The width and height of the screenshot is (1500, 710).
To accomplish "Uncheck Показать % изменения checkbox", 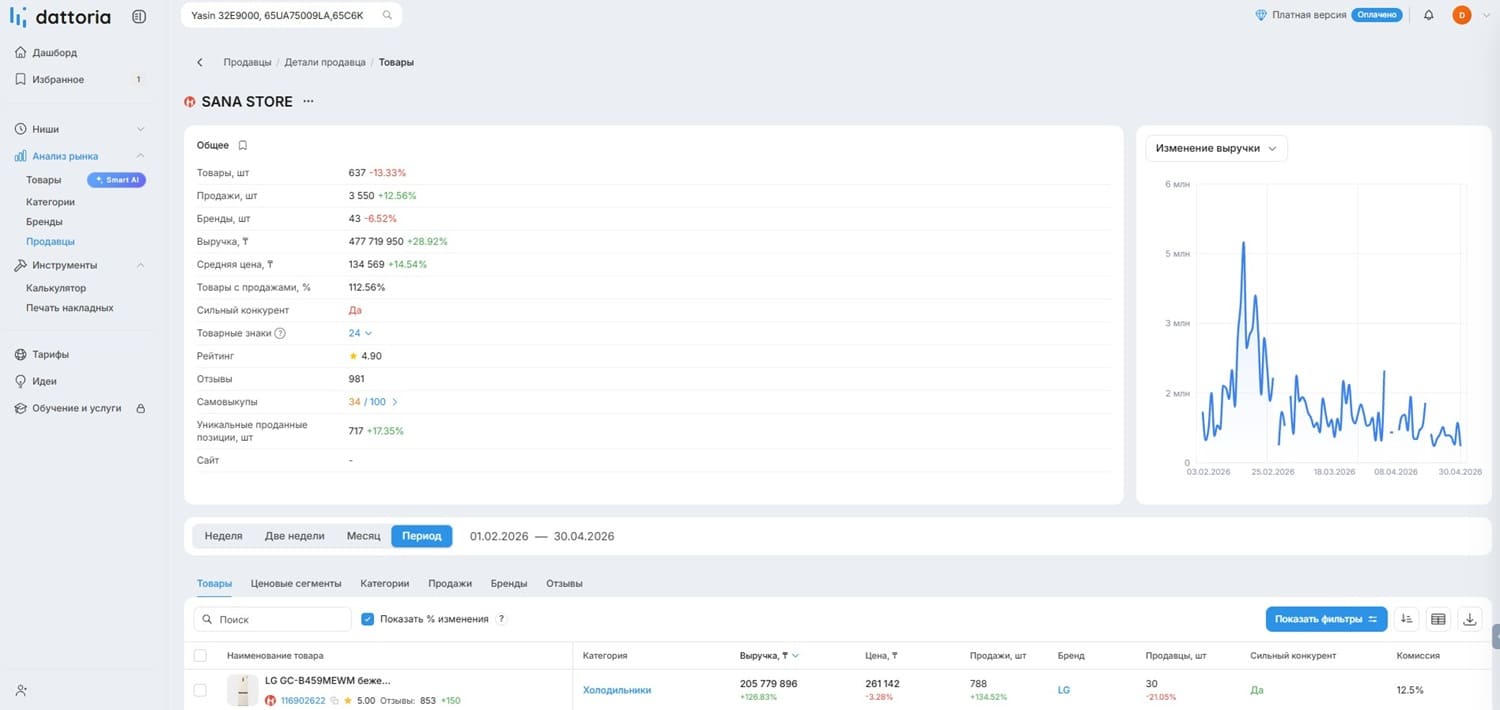I will point(368,619).
